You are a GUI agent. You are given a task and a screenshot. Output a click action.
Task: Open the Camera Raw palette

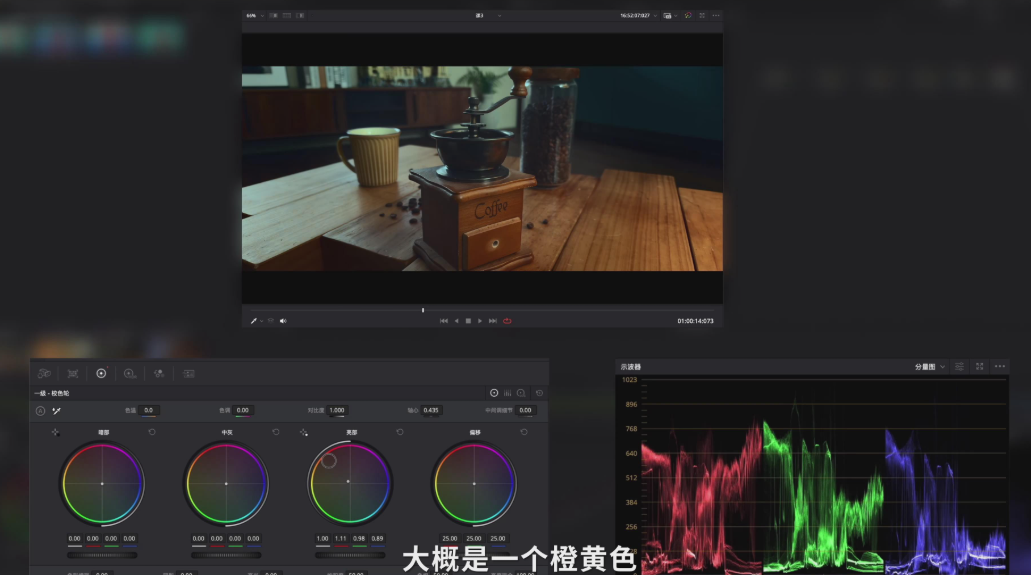point(44,373)
